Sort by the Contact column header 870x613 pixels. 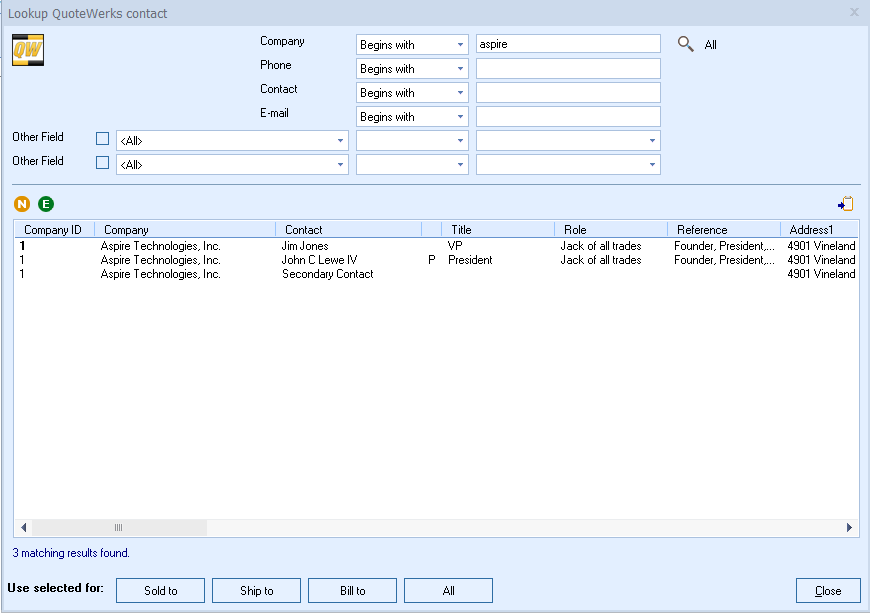(x=348, y=230)
